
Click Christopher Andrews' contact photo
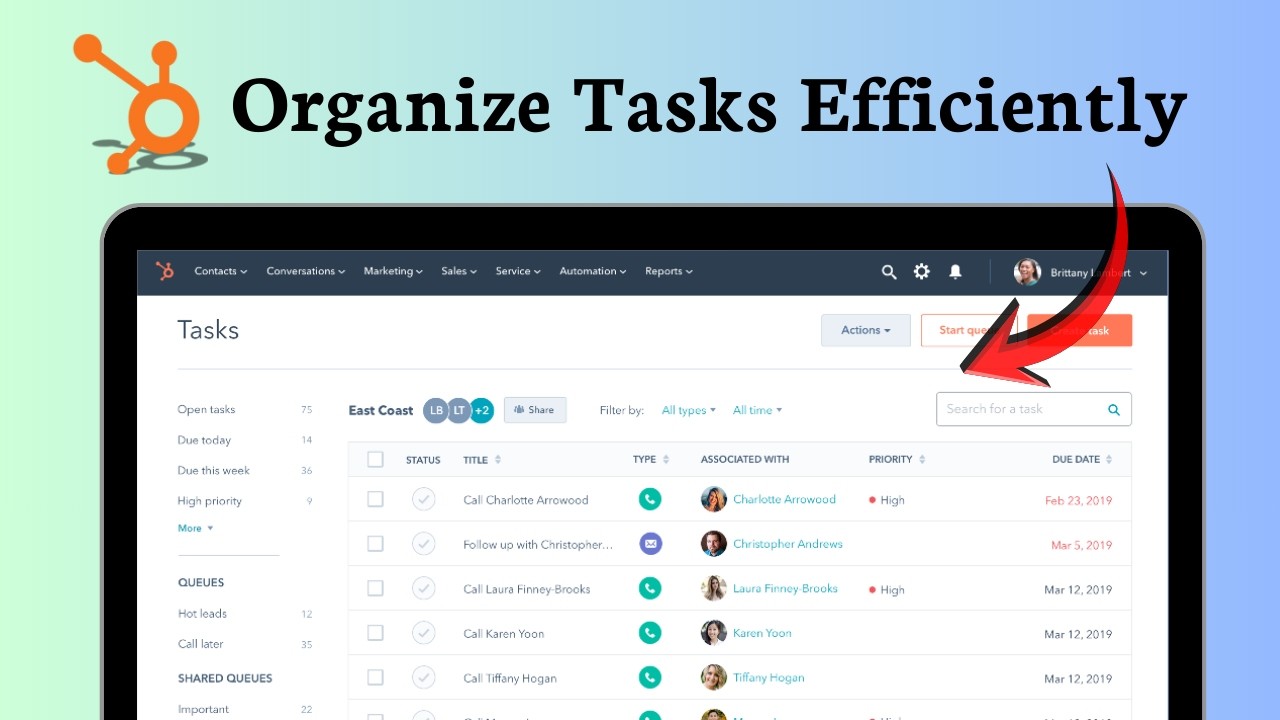[x=714, y=544]
